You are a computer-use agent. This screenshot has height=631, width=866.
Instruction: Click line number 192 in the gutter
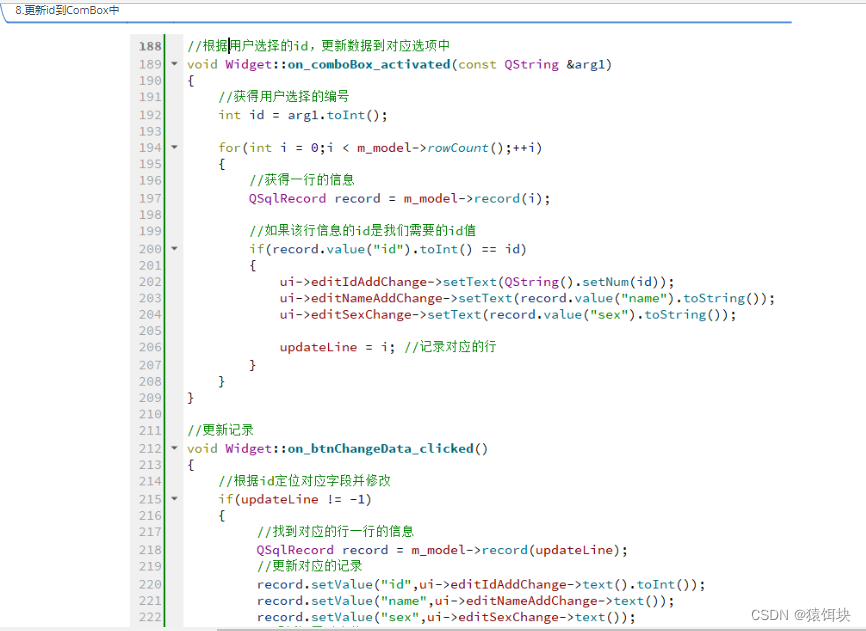150,115
